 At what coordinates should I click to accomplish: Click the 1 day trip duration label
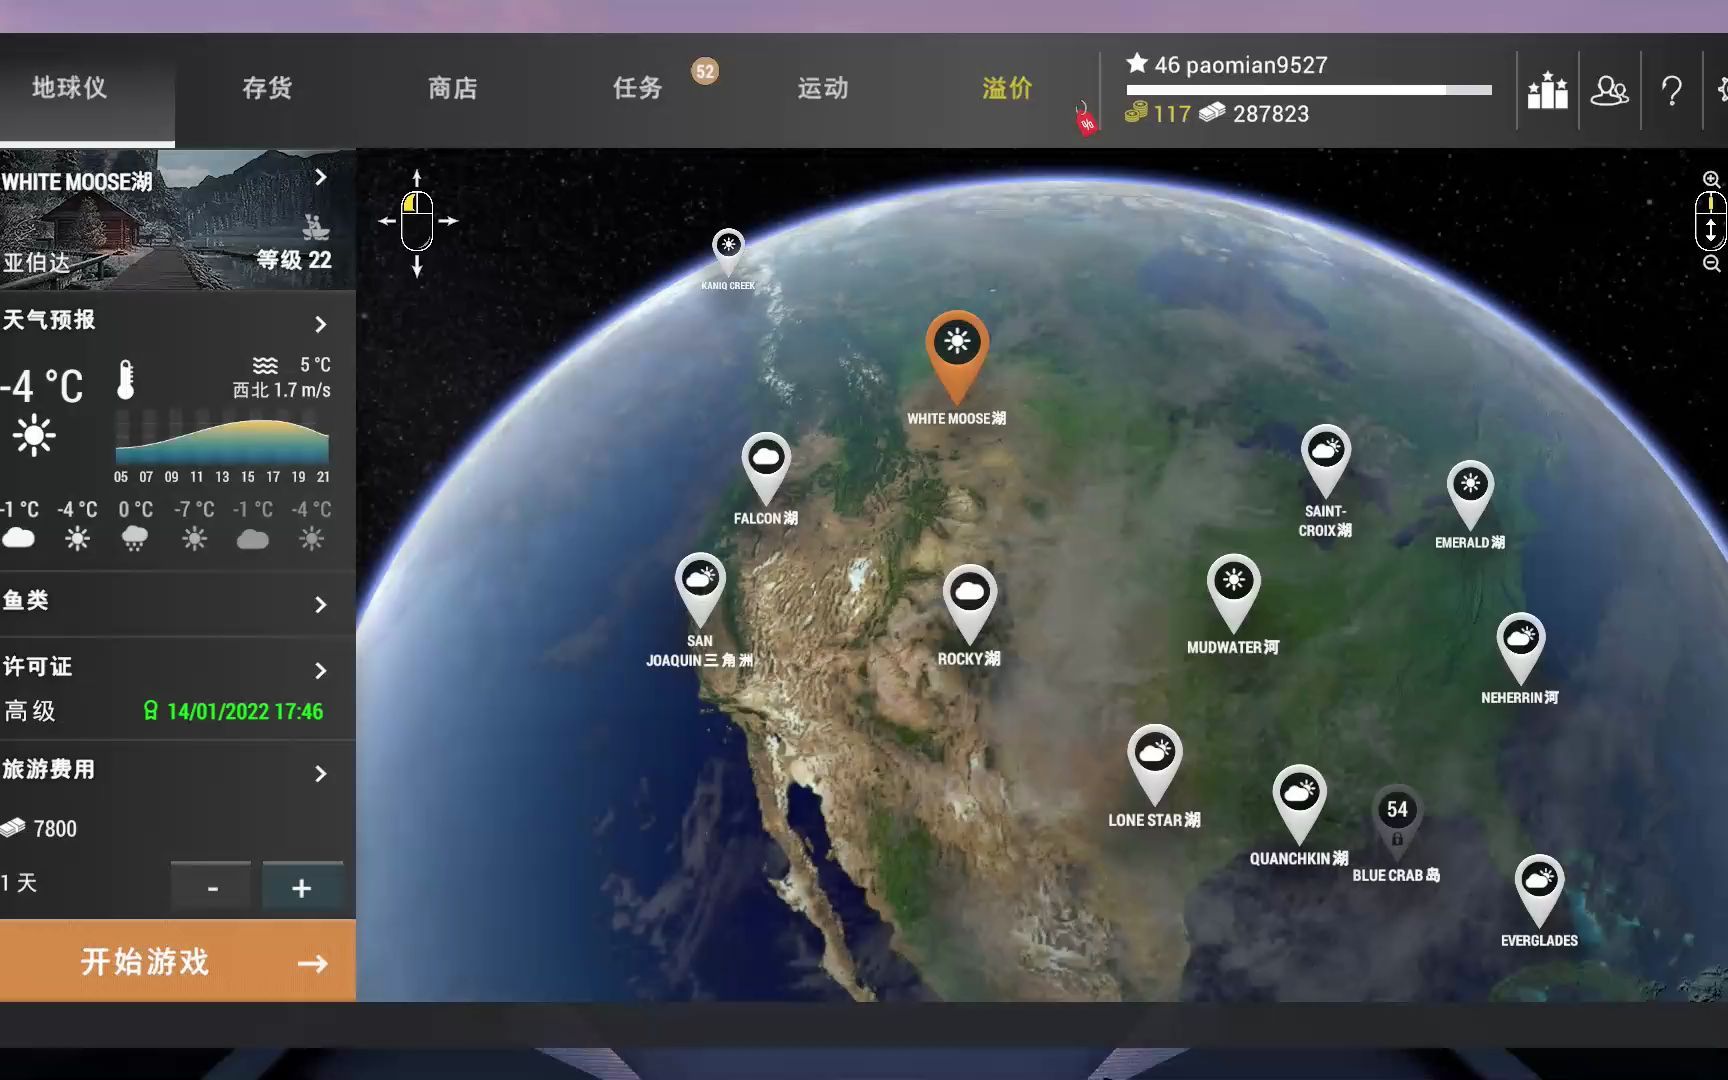coord(20,883)
